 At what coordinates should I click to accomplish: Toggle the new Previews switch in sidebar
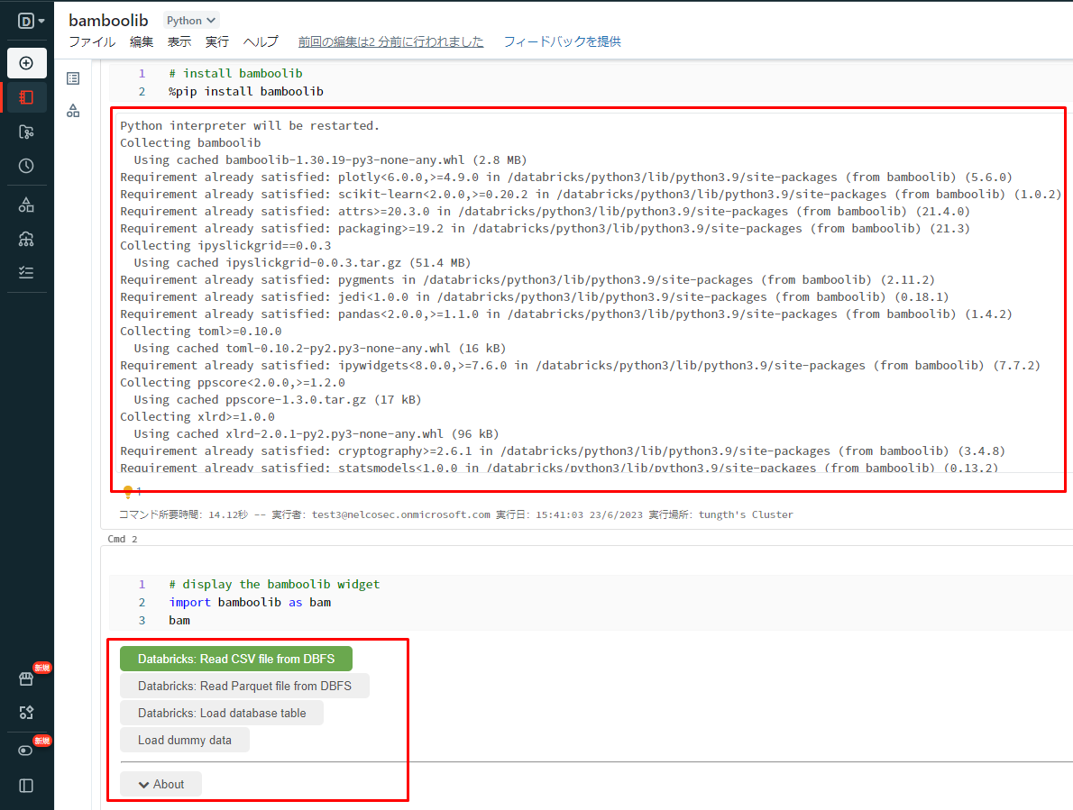27,749
